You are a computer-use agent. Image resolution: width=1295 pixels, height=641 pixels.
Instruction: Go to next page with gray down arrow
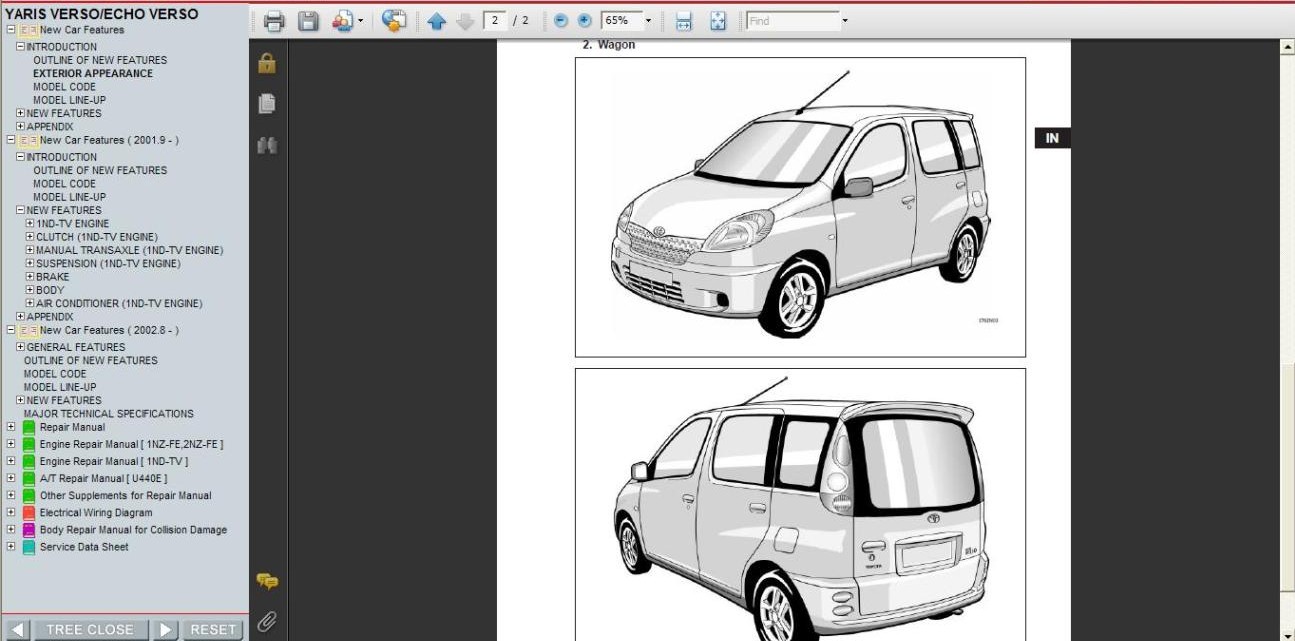coord(465,21)
